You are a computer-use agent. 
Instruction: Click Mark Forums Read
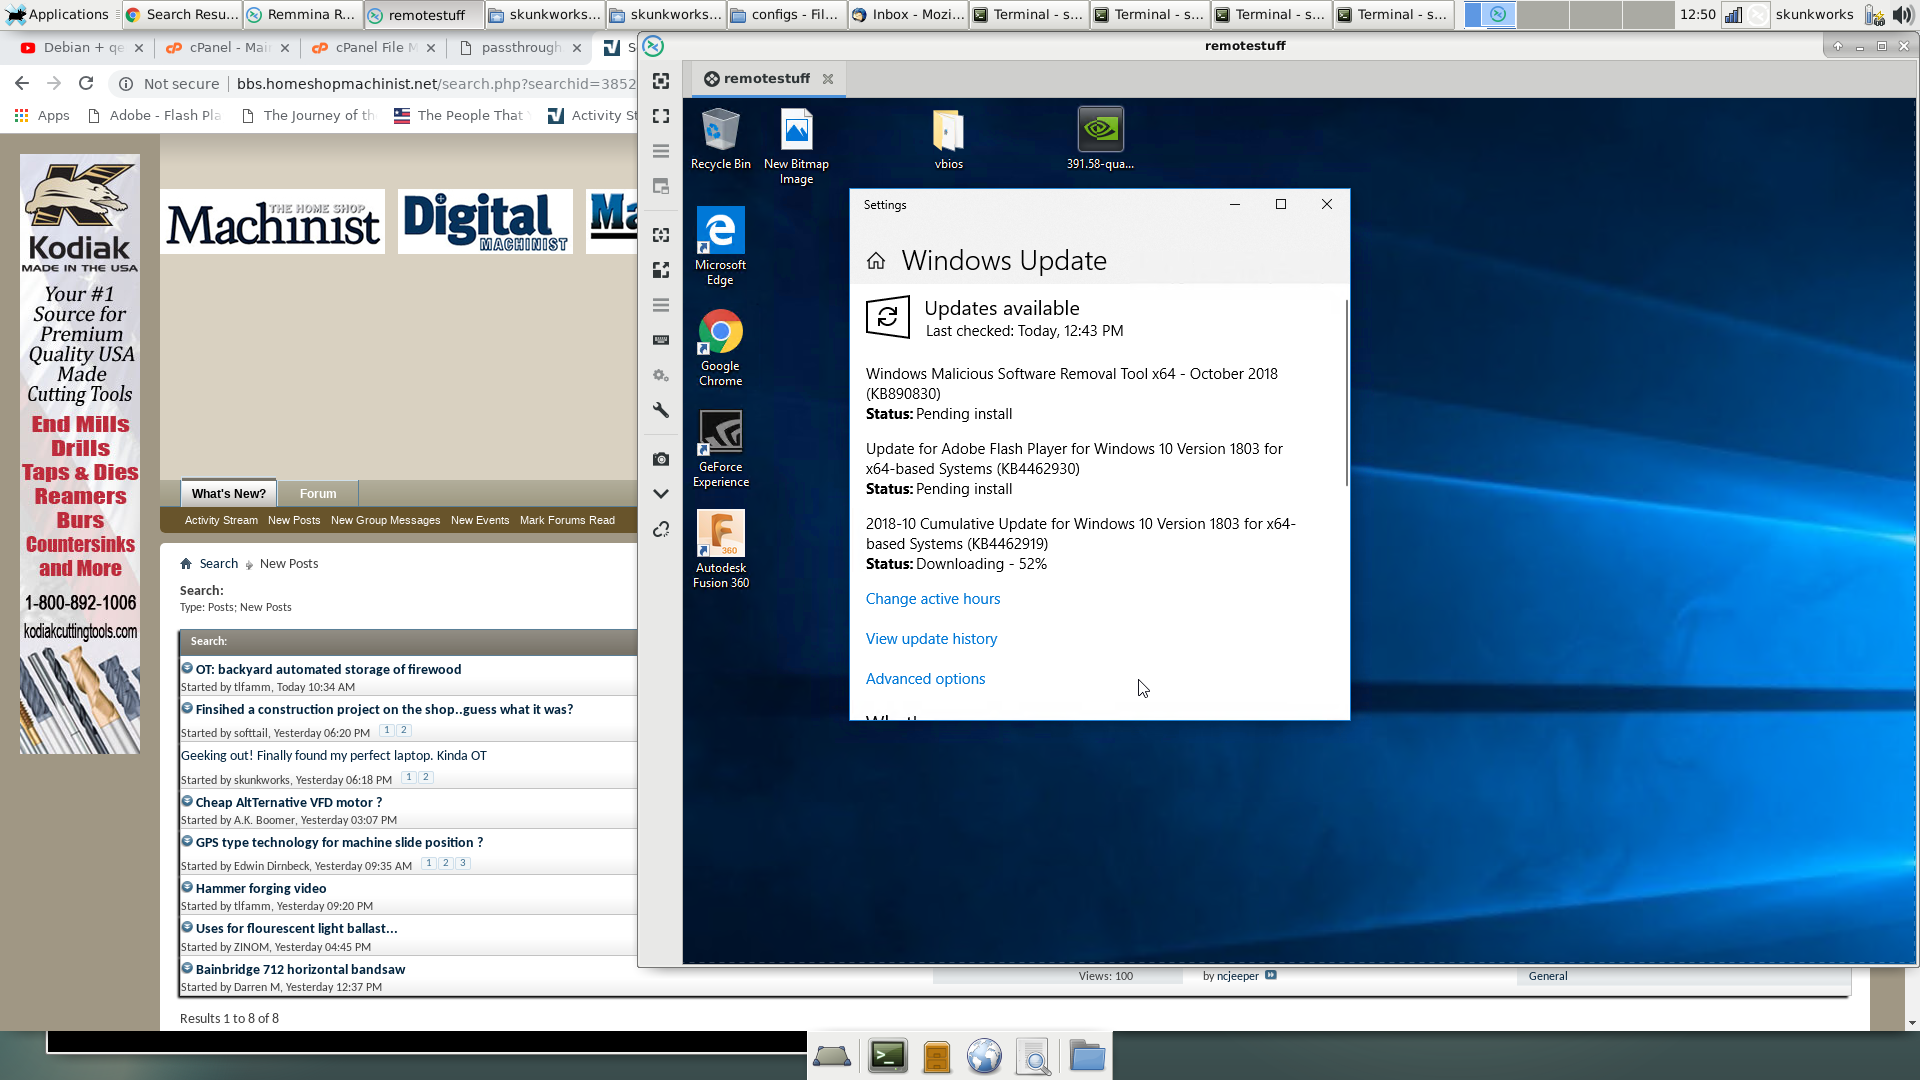coord(567,520)
